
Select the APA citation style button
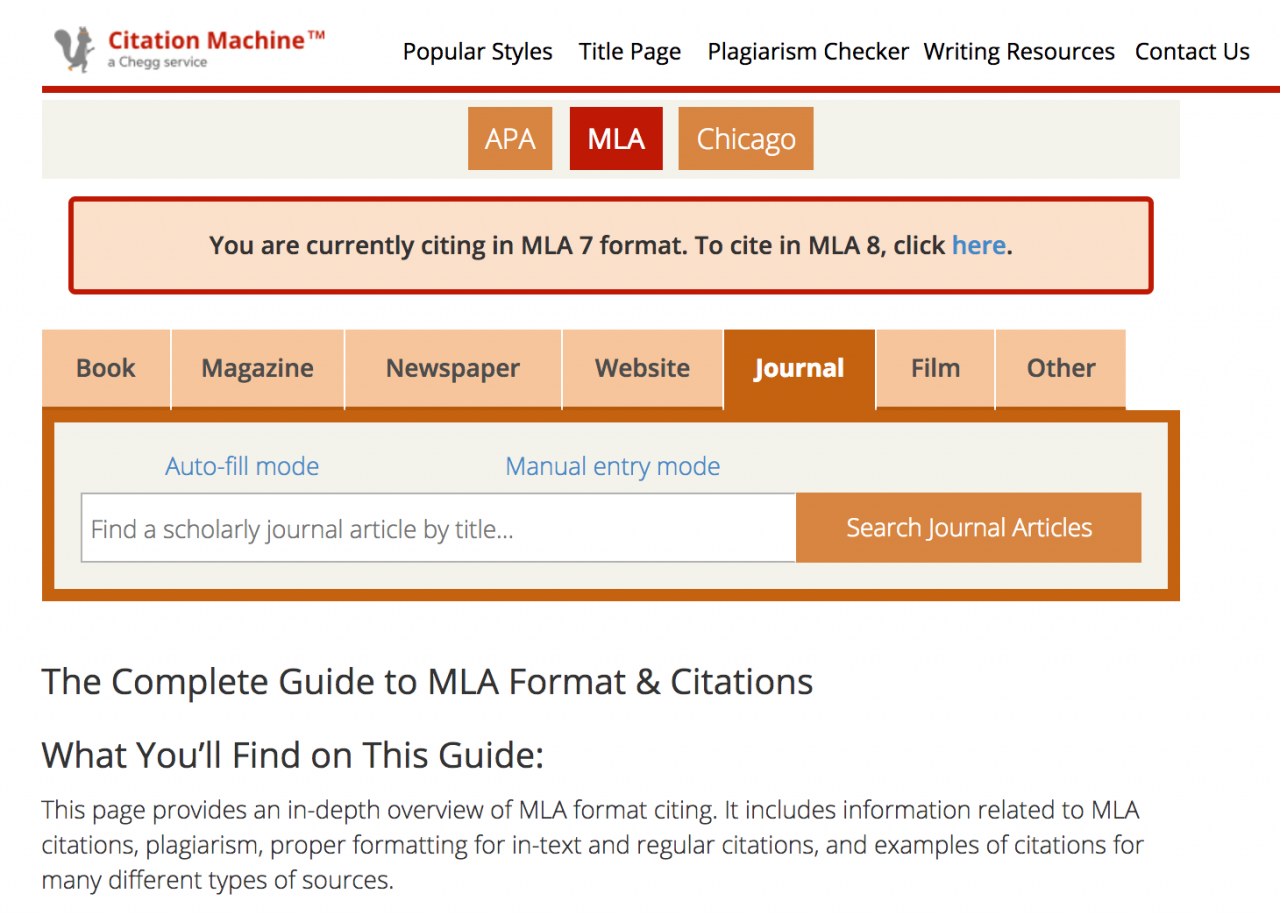510,138
